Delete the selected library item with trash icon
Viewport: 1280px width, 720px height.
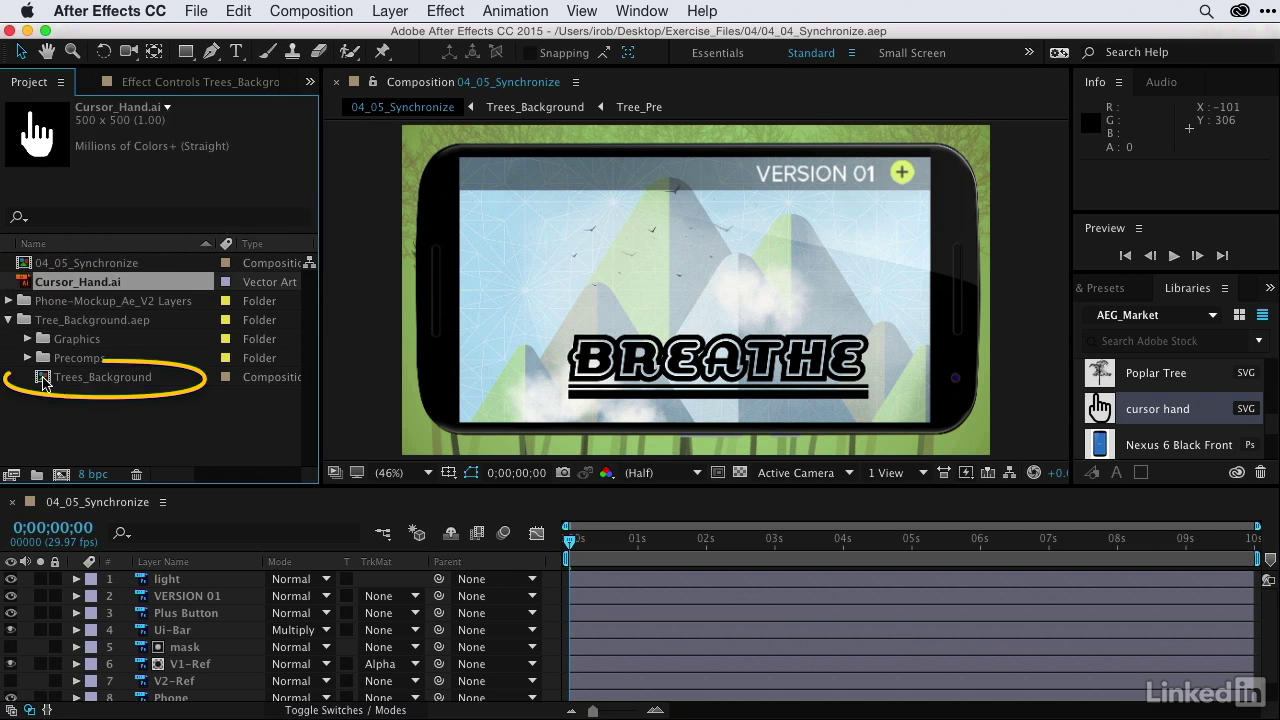1260,472
